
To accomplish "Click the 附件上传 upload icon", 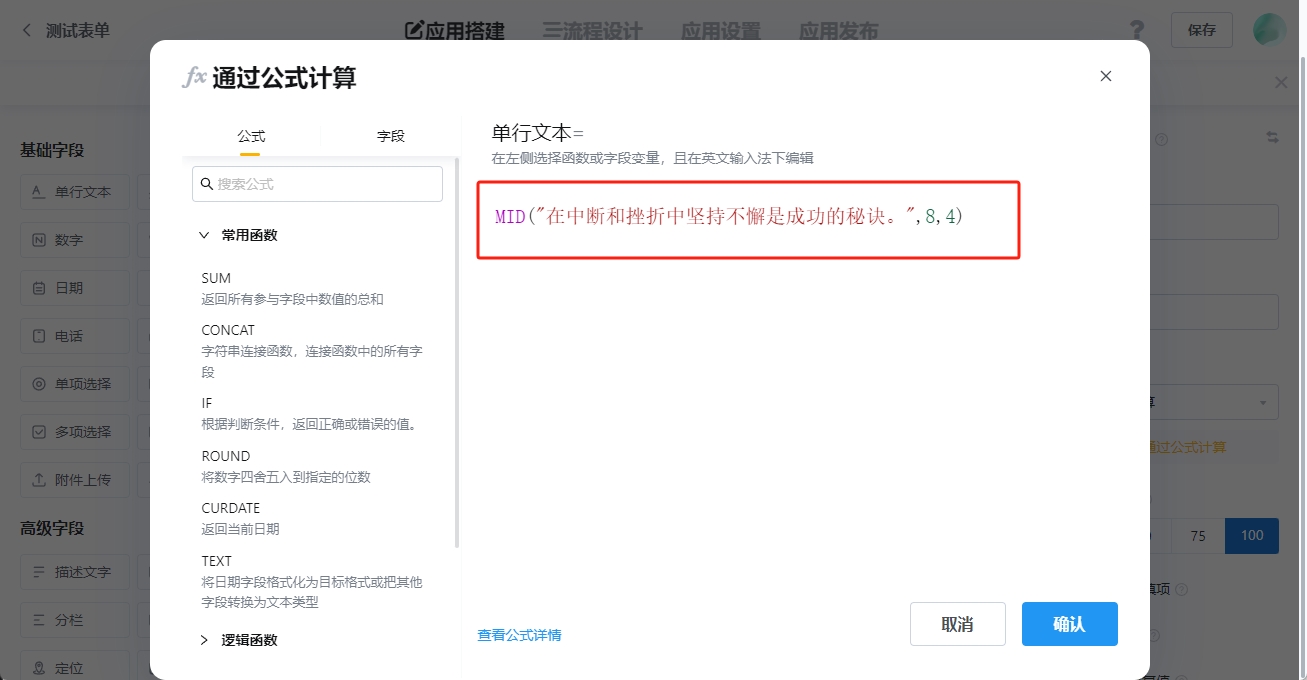I will coord(39,480).
